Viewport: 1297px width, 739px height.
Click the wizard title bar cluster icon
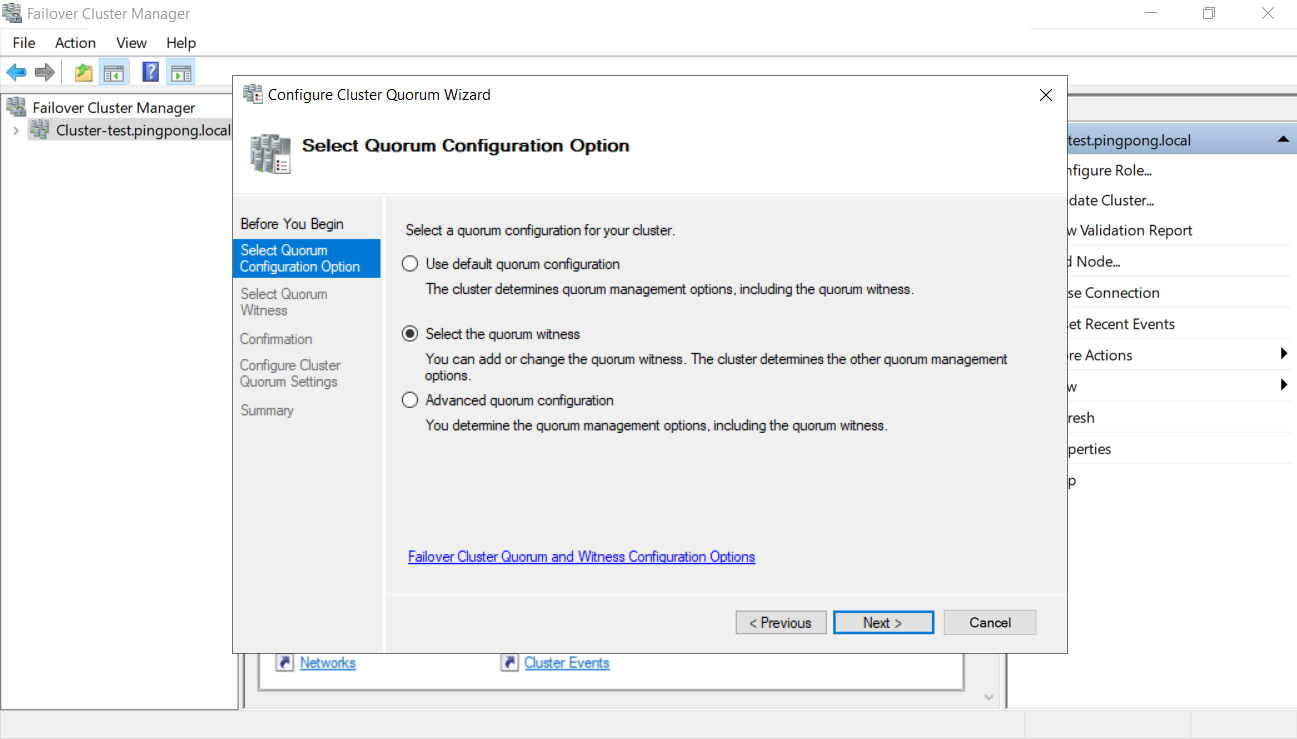pos(253,95)
